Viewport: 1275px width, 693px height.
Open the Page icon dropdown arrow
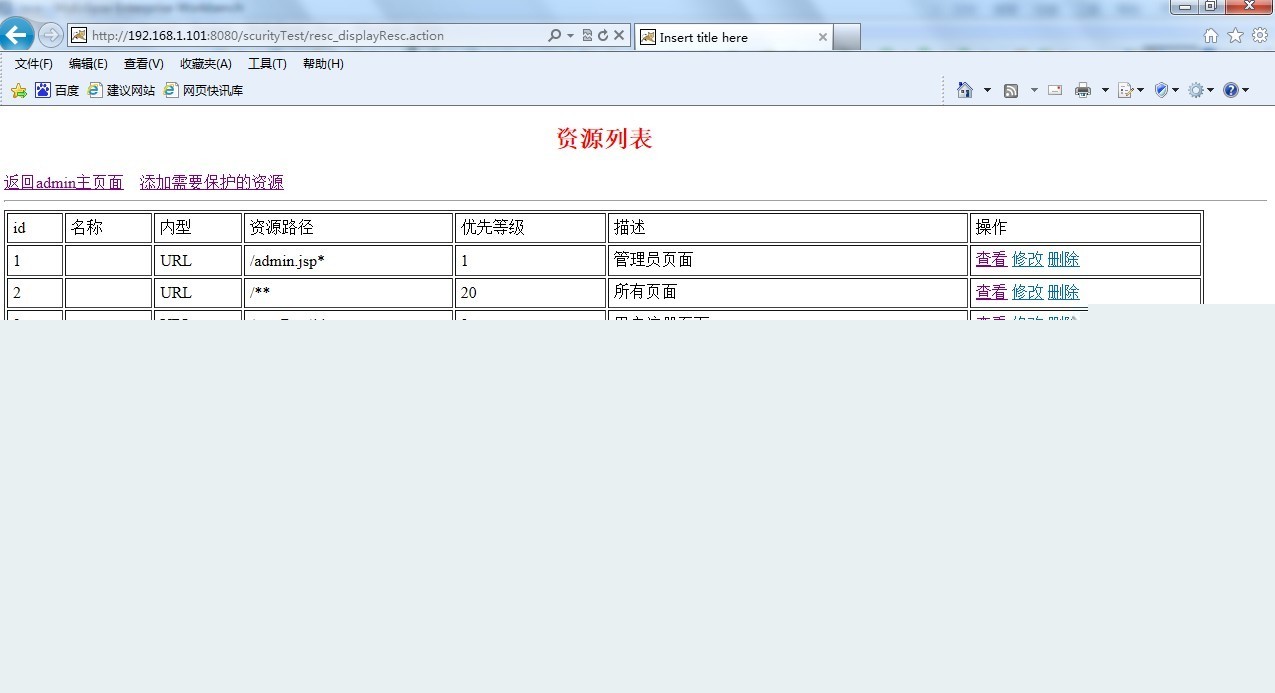(x=1141, y=89)
